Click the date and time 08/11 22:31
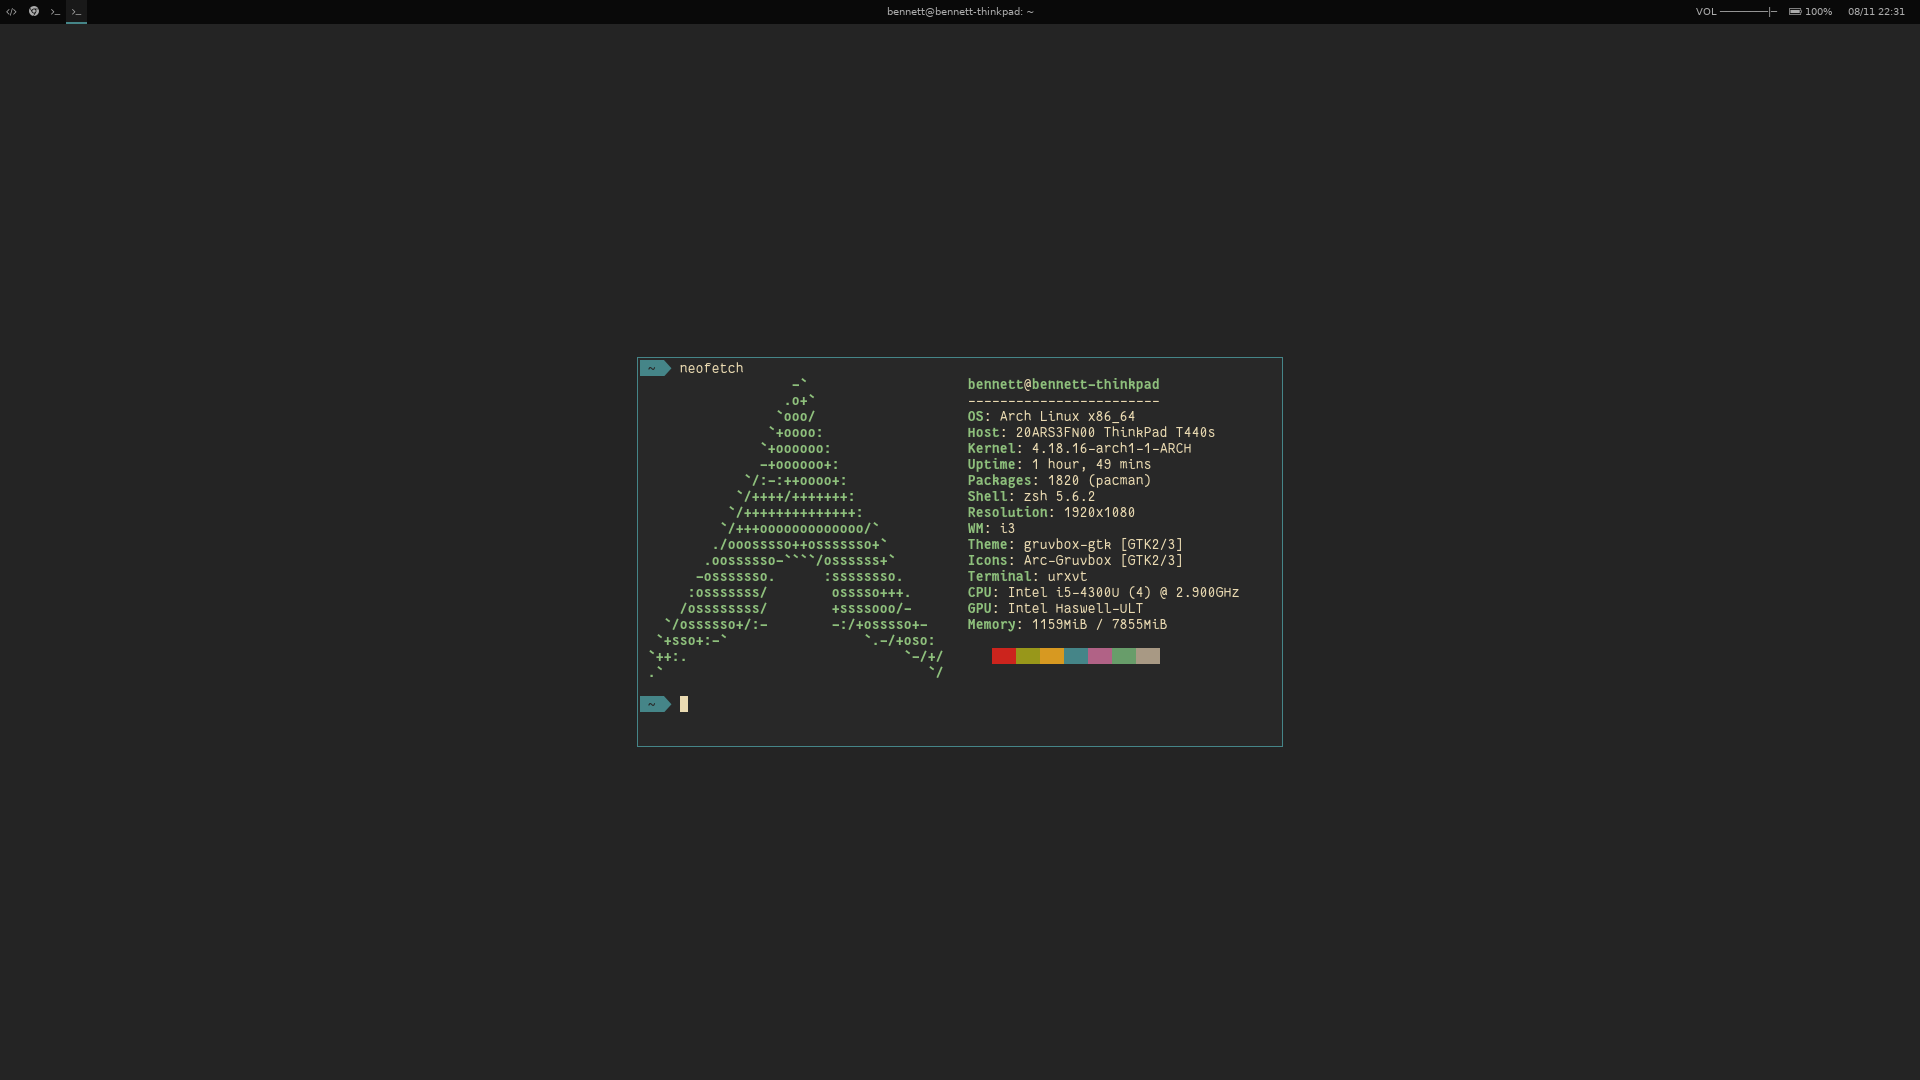1920x1080 pixels. point(1876,12)
